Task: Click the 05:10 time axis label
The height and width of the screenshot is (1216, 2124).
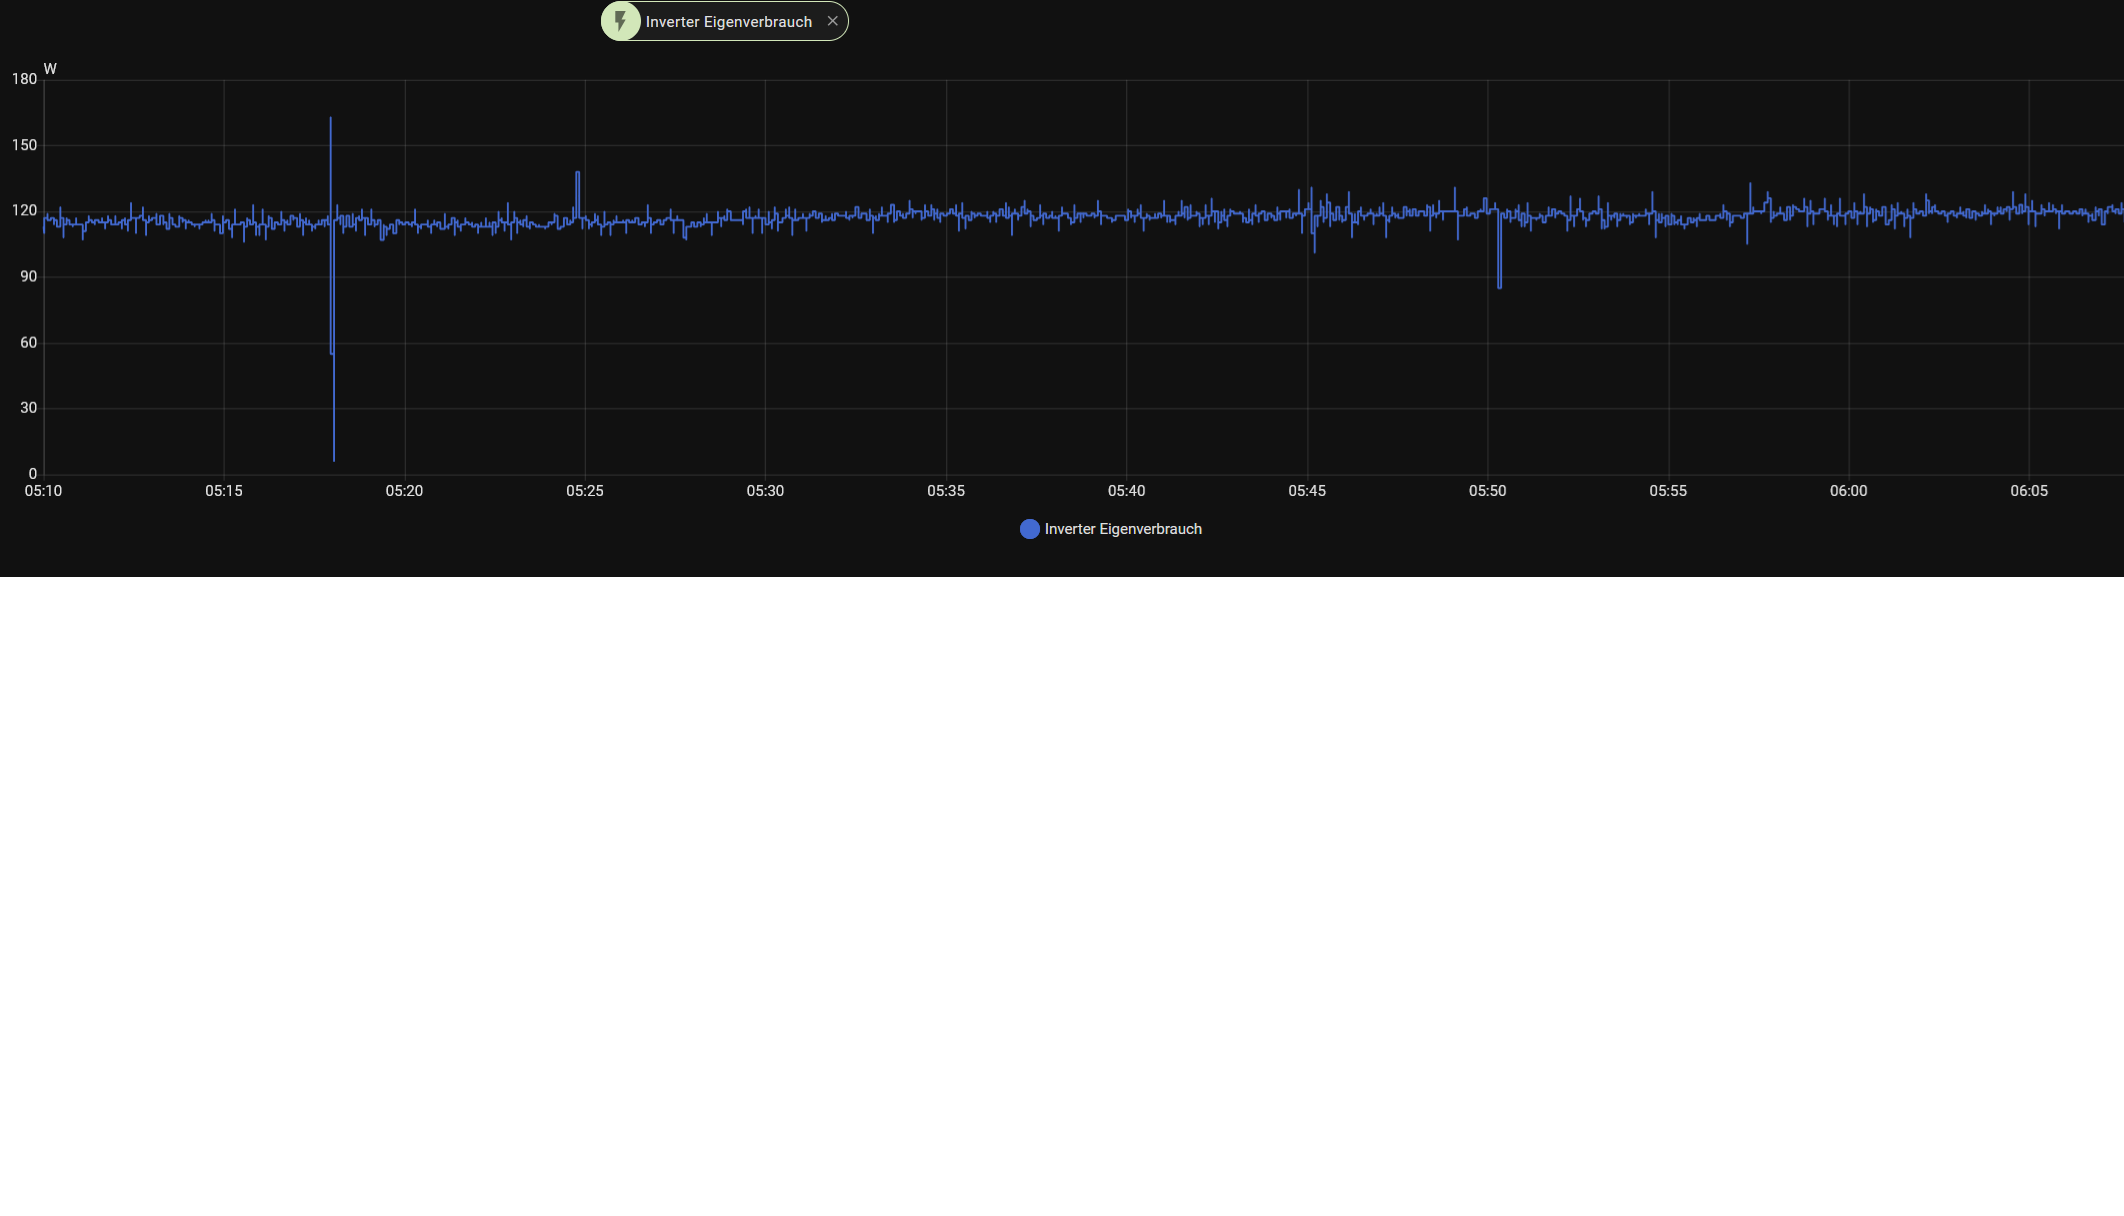Action: [x=43, y=491]
